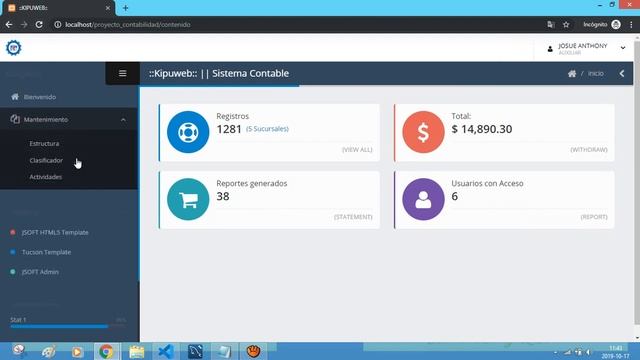Screen dimensions: 640x360
Task: Go forward with the browser forward arrow
Action: click(24, 24)
